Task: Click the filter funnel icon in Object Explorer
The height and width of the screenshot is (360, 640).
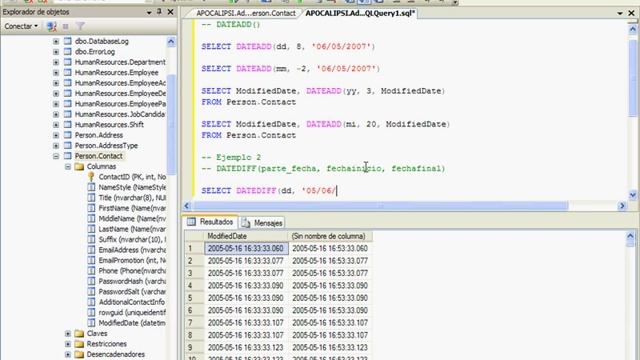Action: point(80,27)
